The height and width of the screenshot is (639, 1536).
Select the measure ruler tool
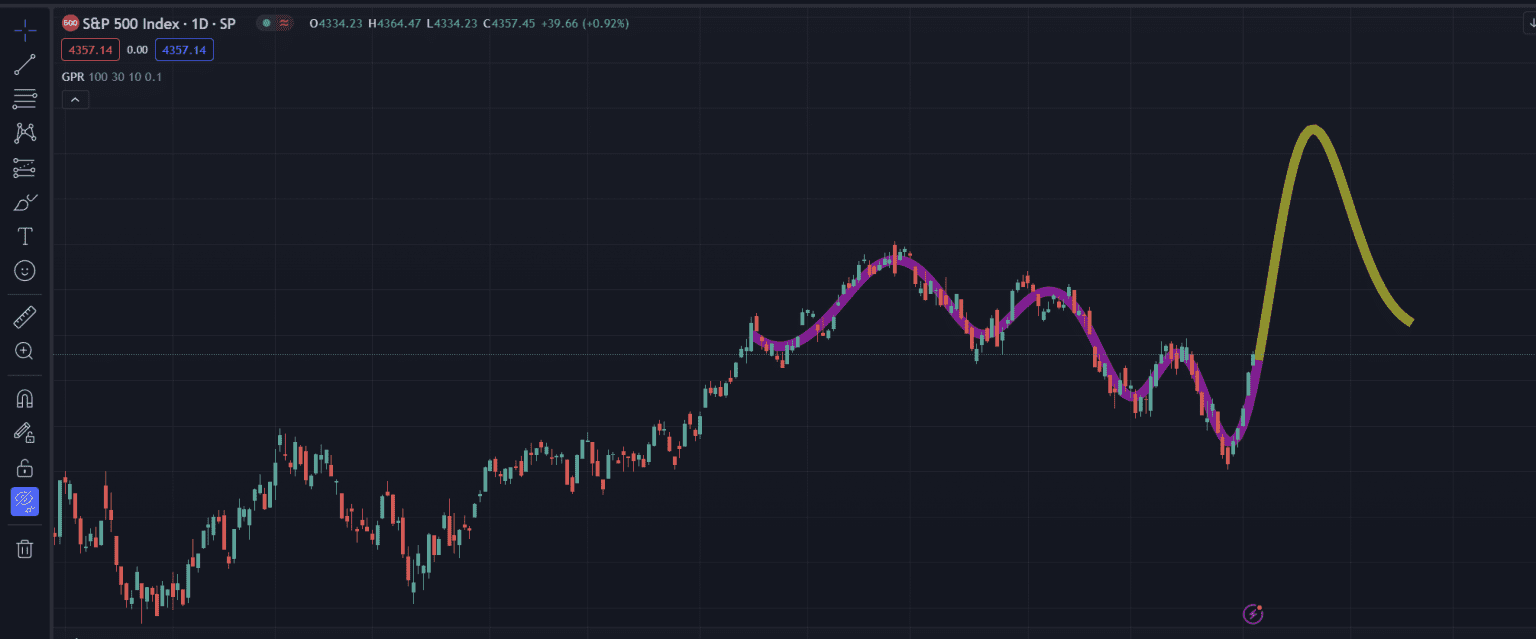point(24,316)
